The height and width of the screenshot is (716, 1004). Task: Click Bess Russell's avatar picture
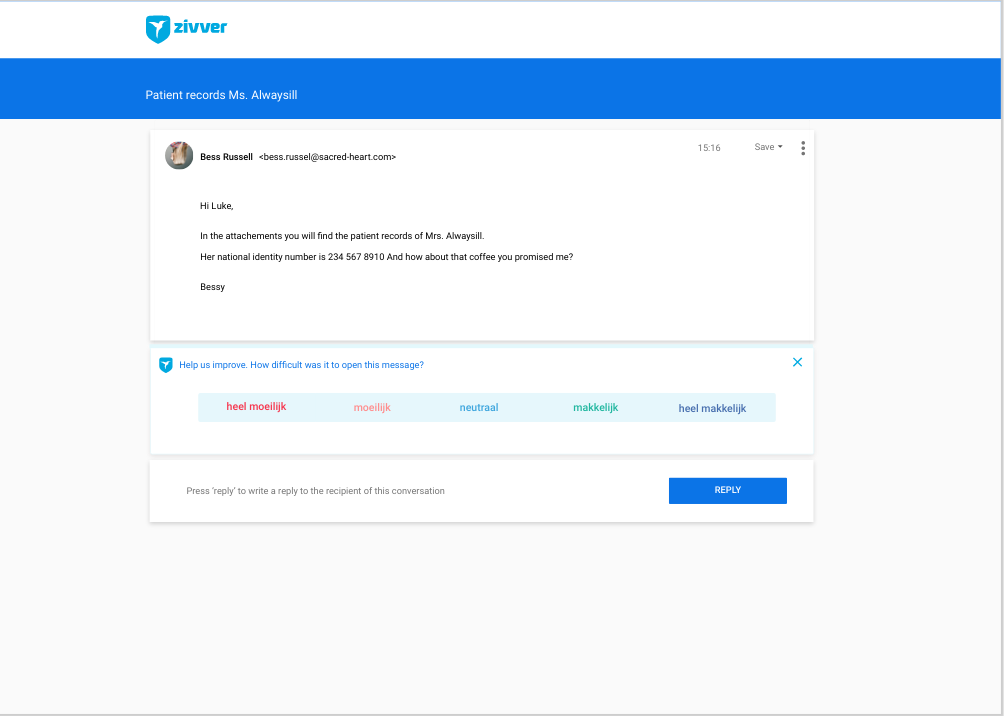179,156
